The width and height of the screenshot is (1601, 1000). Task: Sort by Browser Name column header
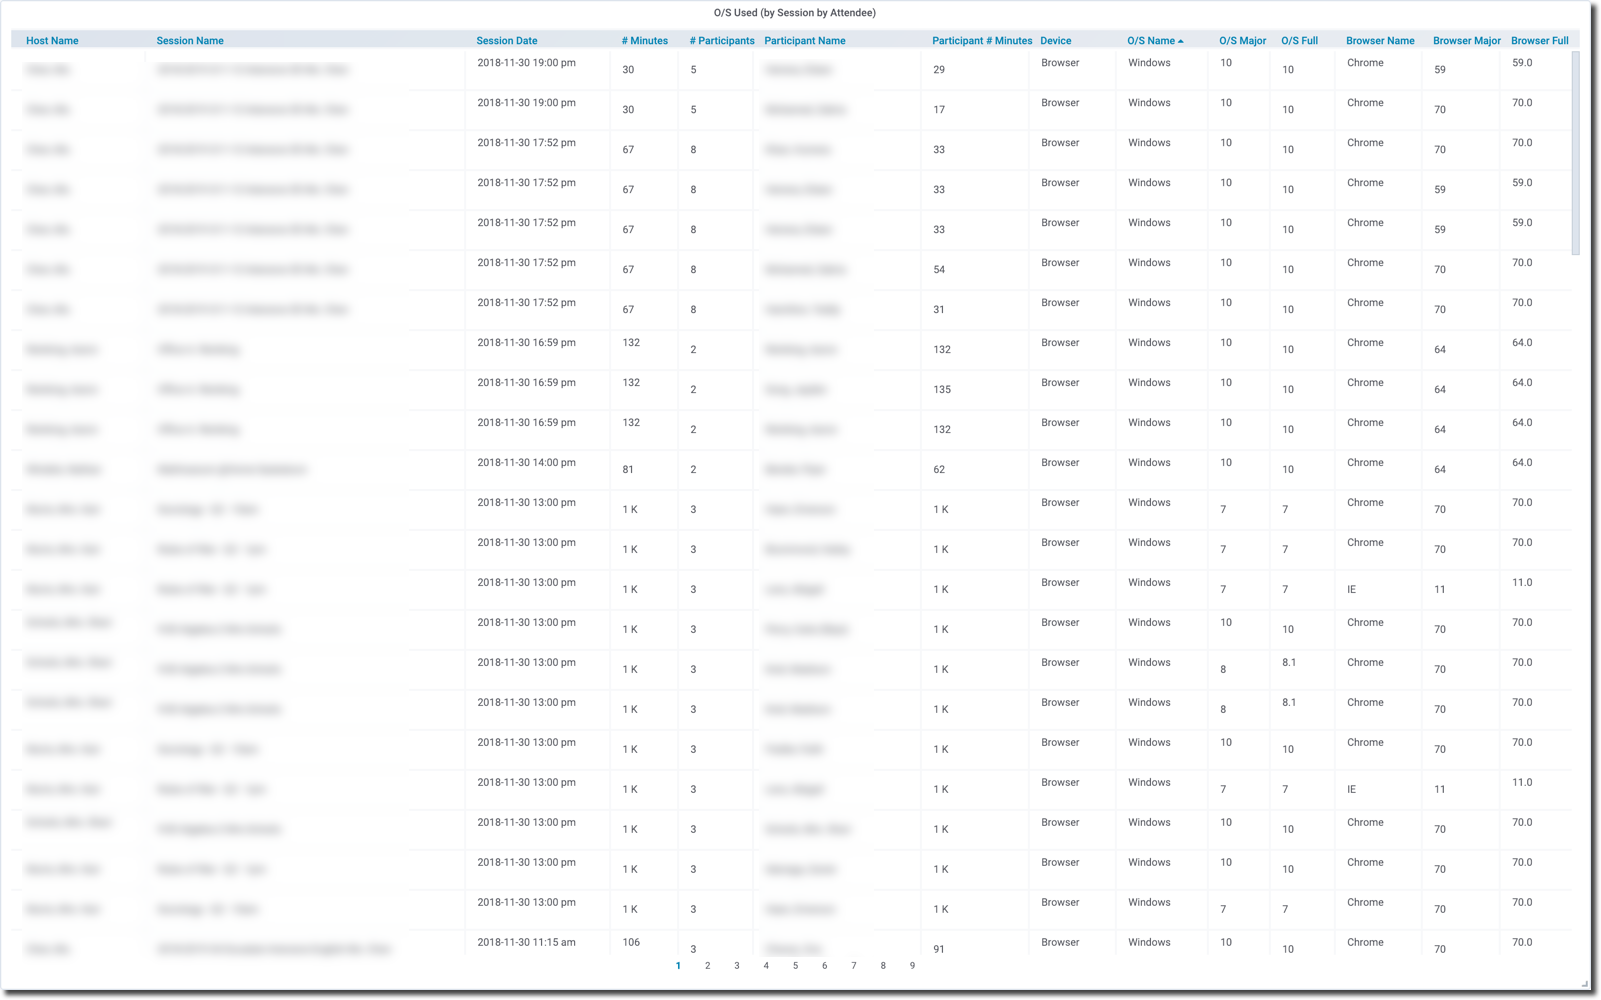click(1379, 41)
